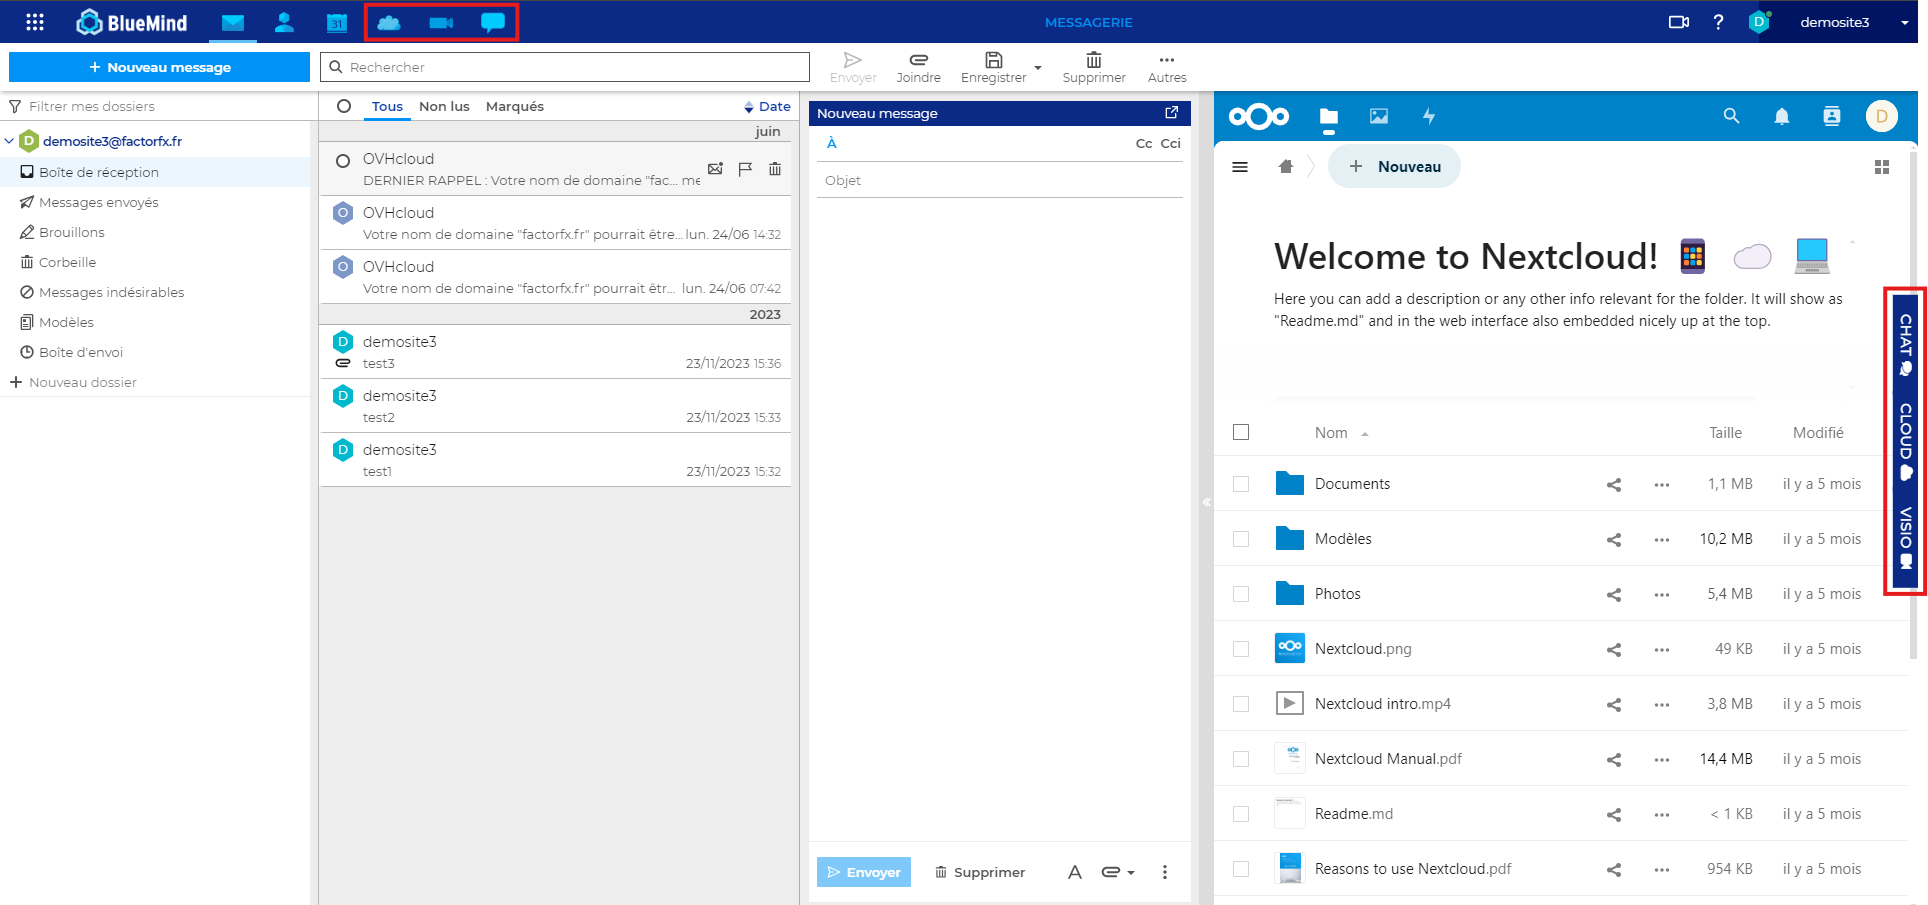The width and height of the screenshot is (1928, 905).
Task: Open Nextcloud search magnifier
Action: (1731, 116)
